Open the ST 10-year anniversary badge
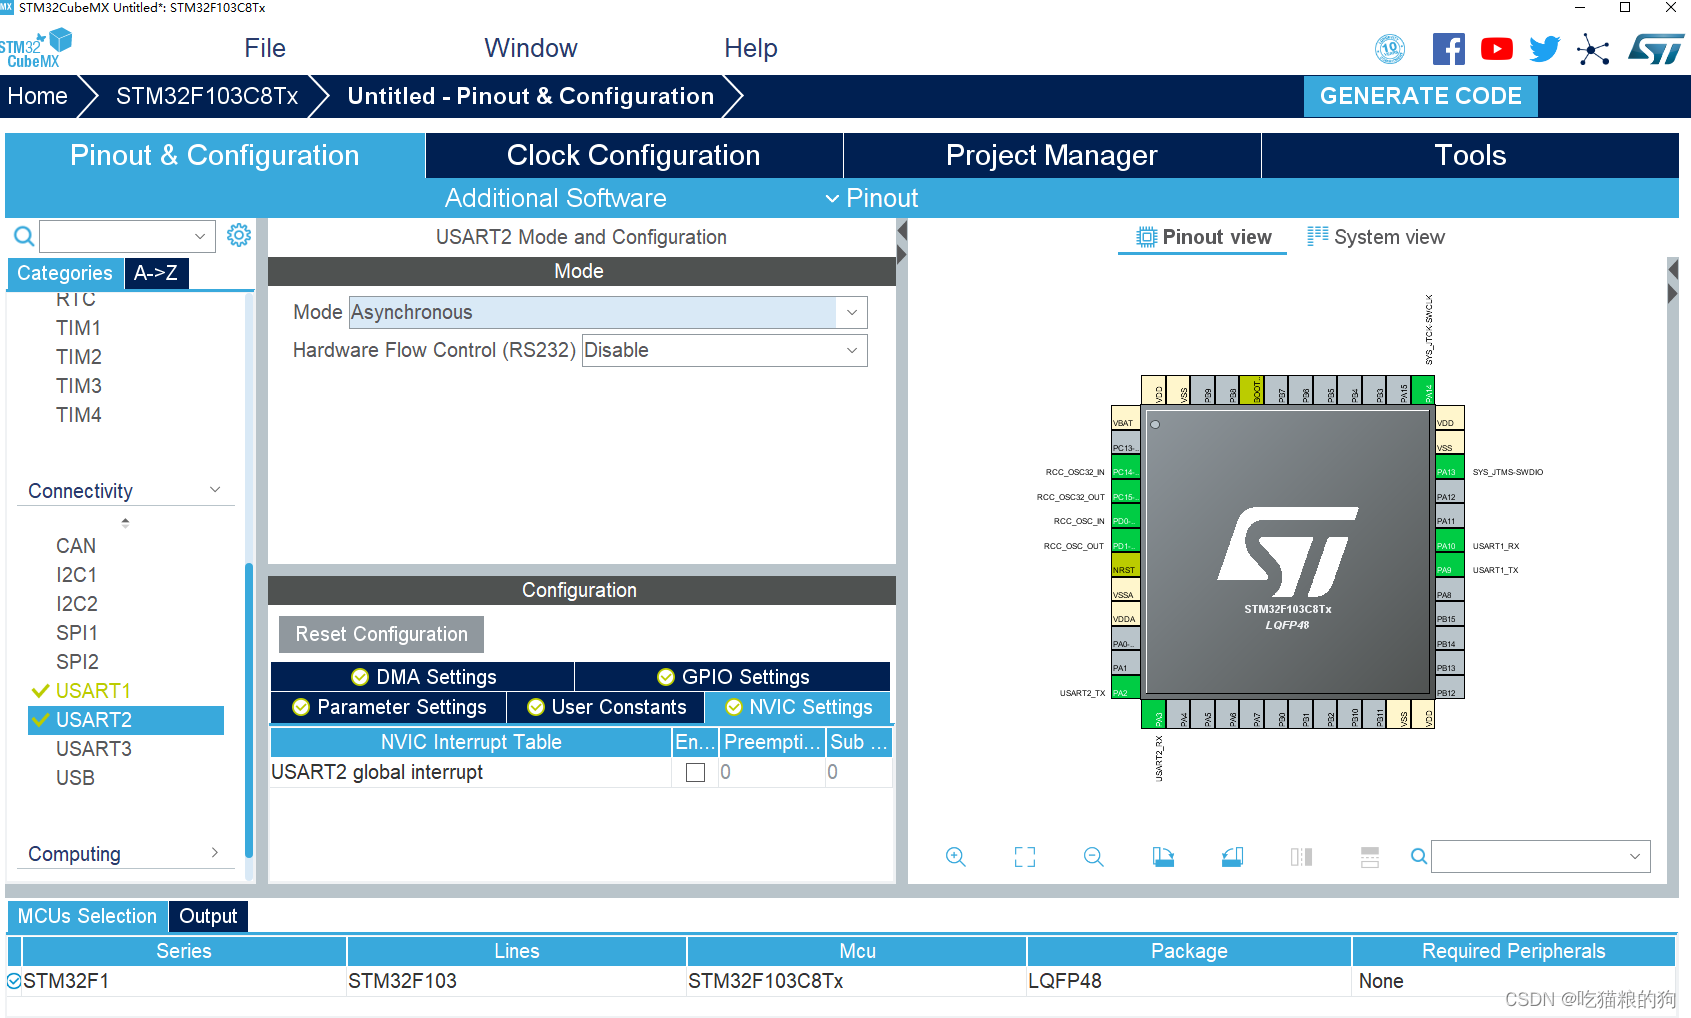Screen dimensions: 1691x1018 pyautogui.click(x=1390, y=48)
